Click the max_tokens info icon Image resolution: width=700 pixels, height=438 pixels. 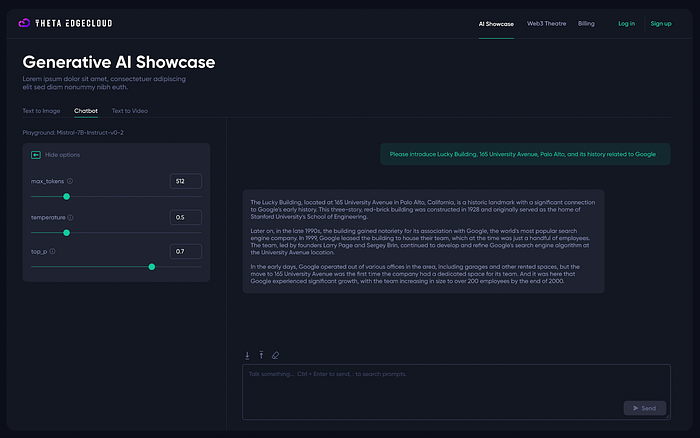pyautogui.click(x=70, y=181)
